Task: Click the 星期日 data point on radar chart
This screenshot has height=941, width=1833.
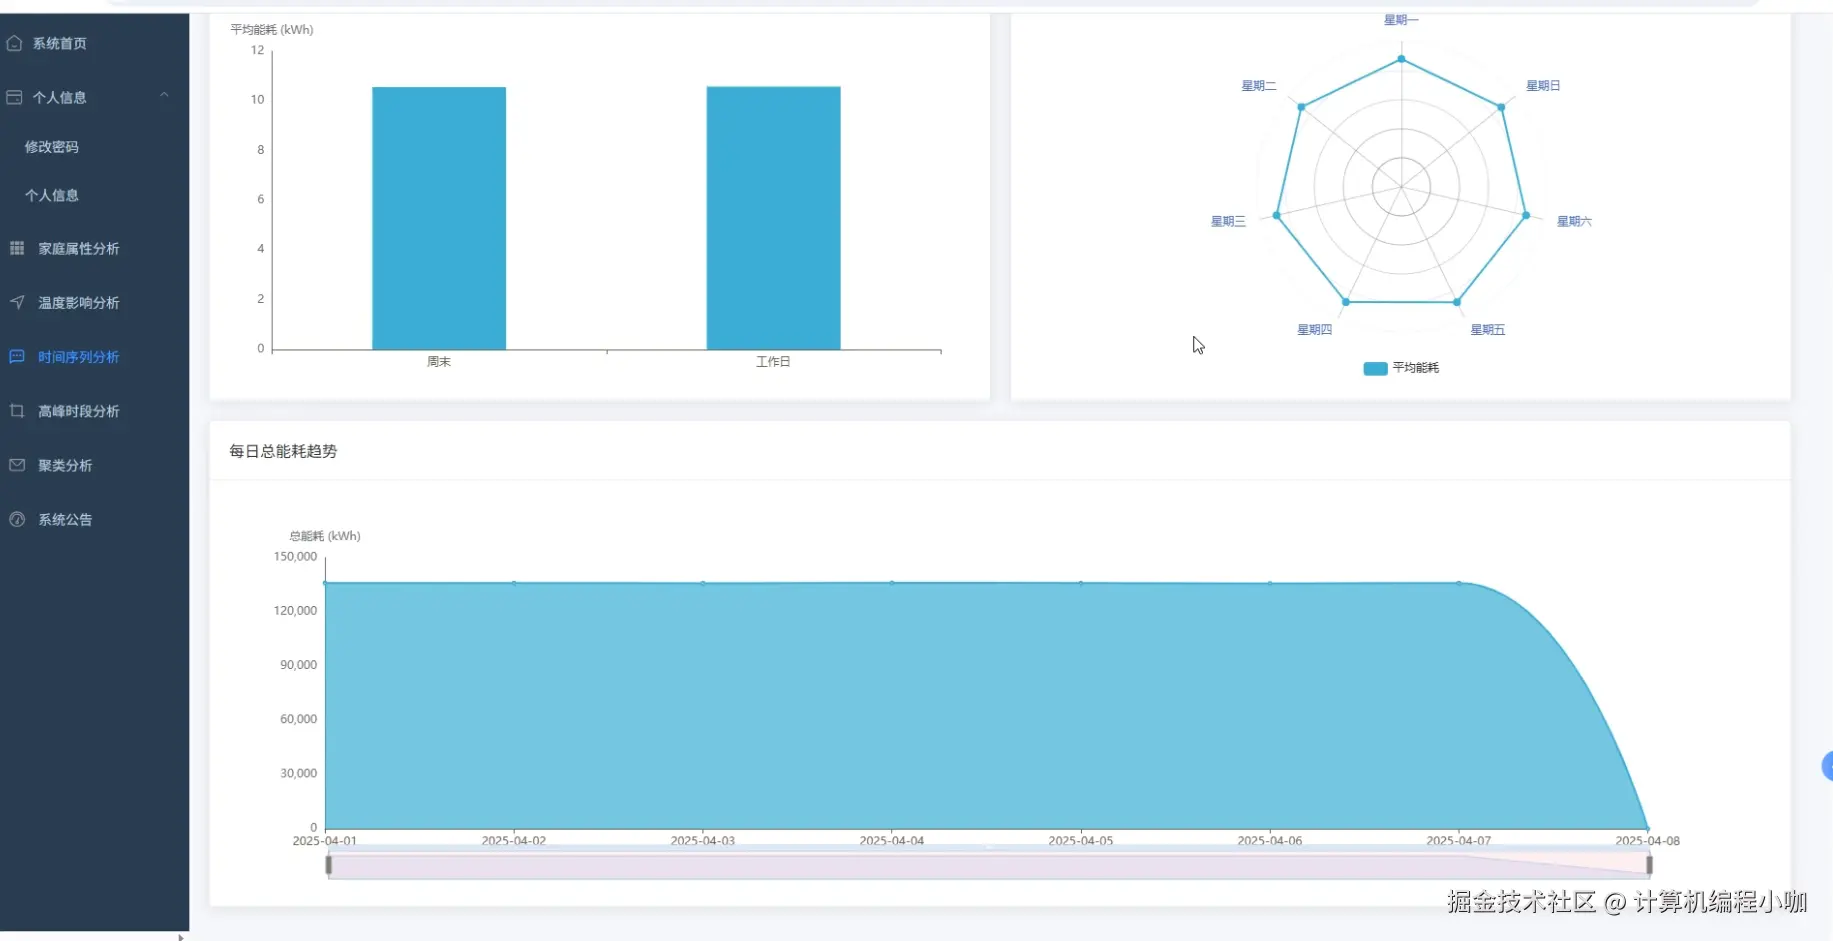Action: click(x=1501, y=107)
